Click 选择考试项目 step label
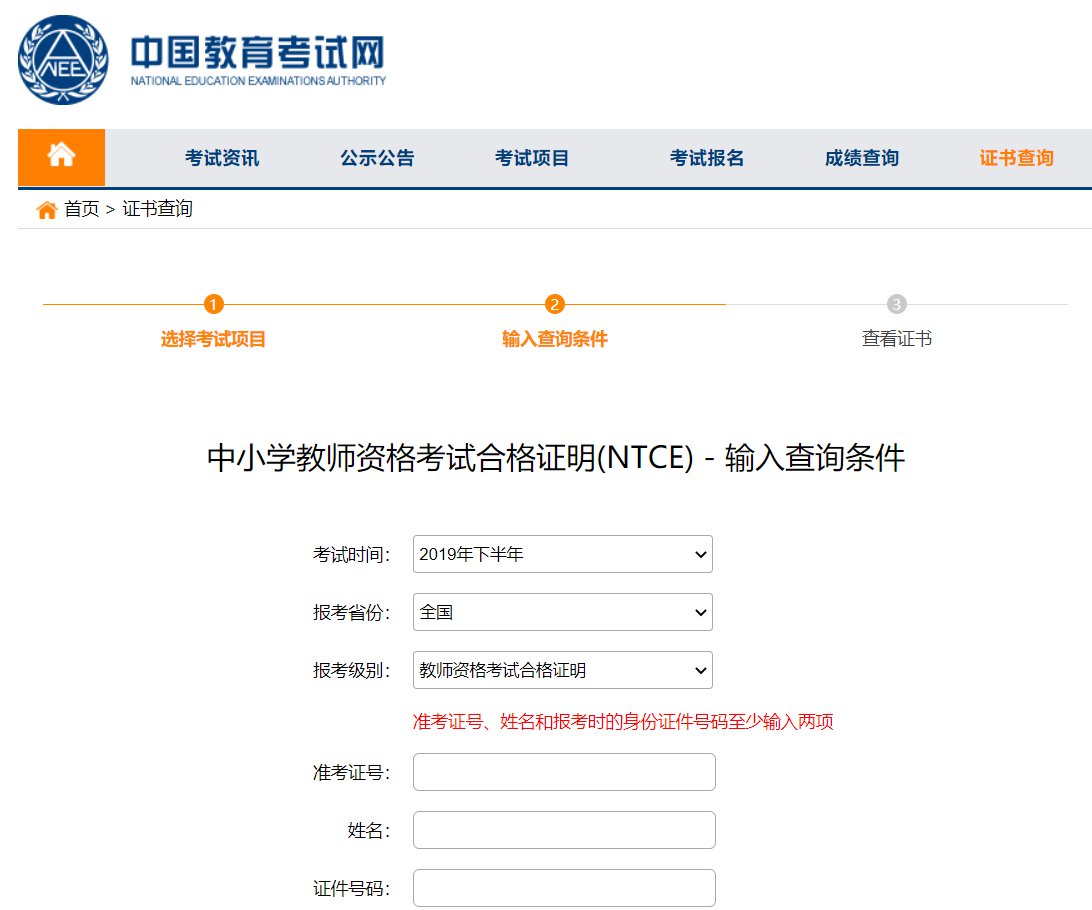The width and height of the screenshot is (1092, 910). tap(213, 339)
